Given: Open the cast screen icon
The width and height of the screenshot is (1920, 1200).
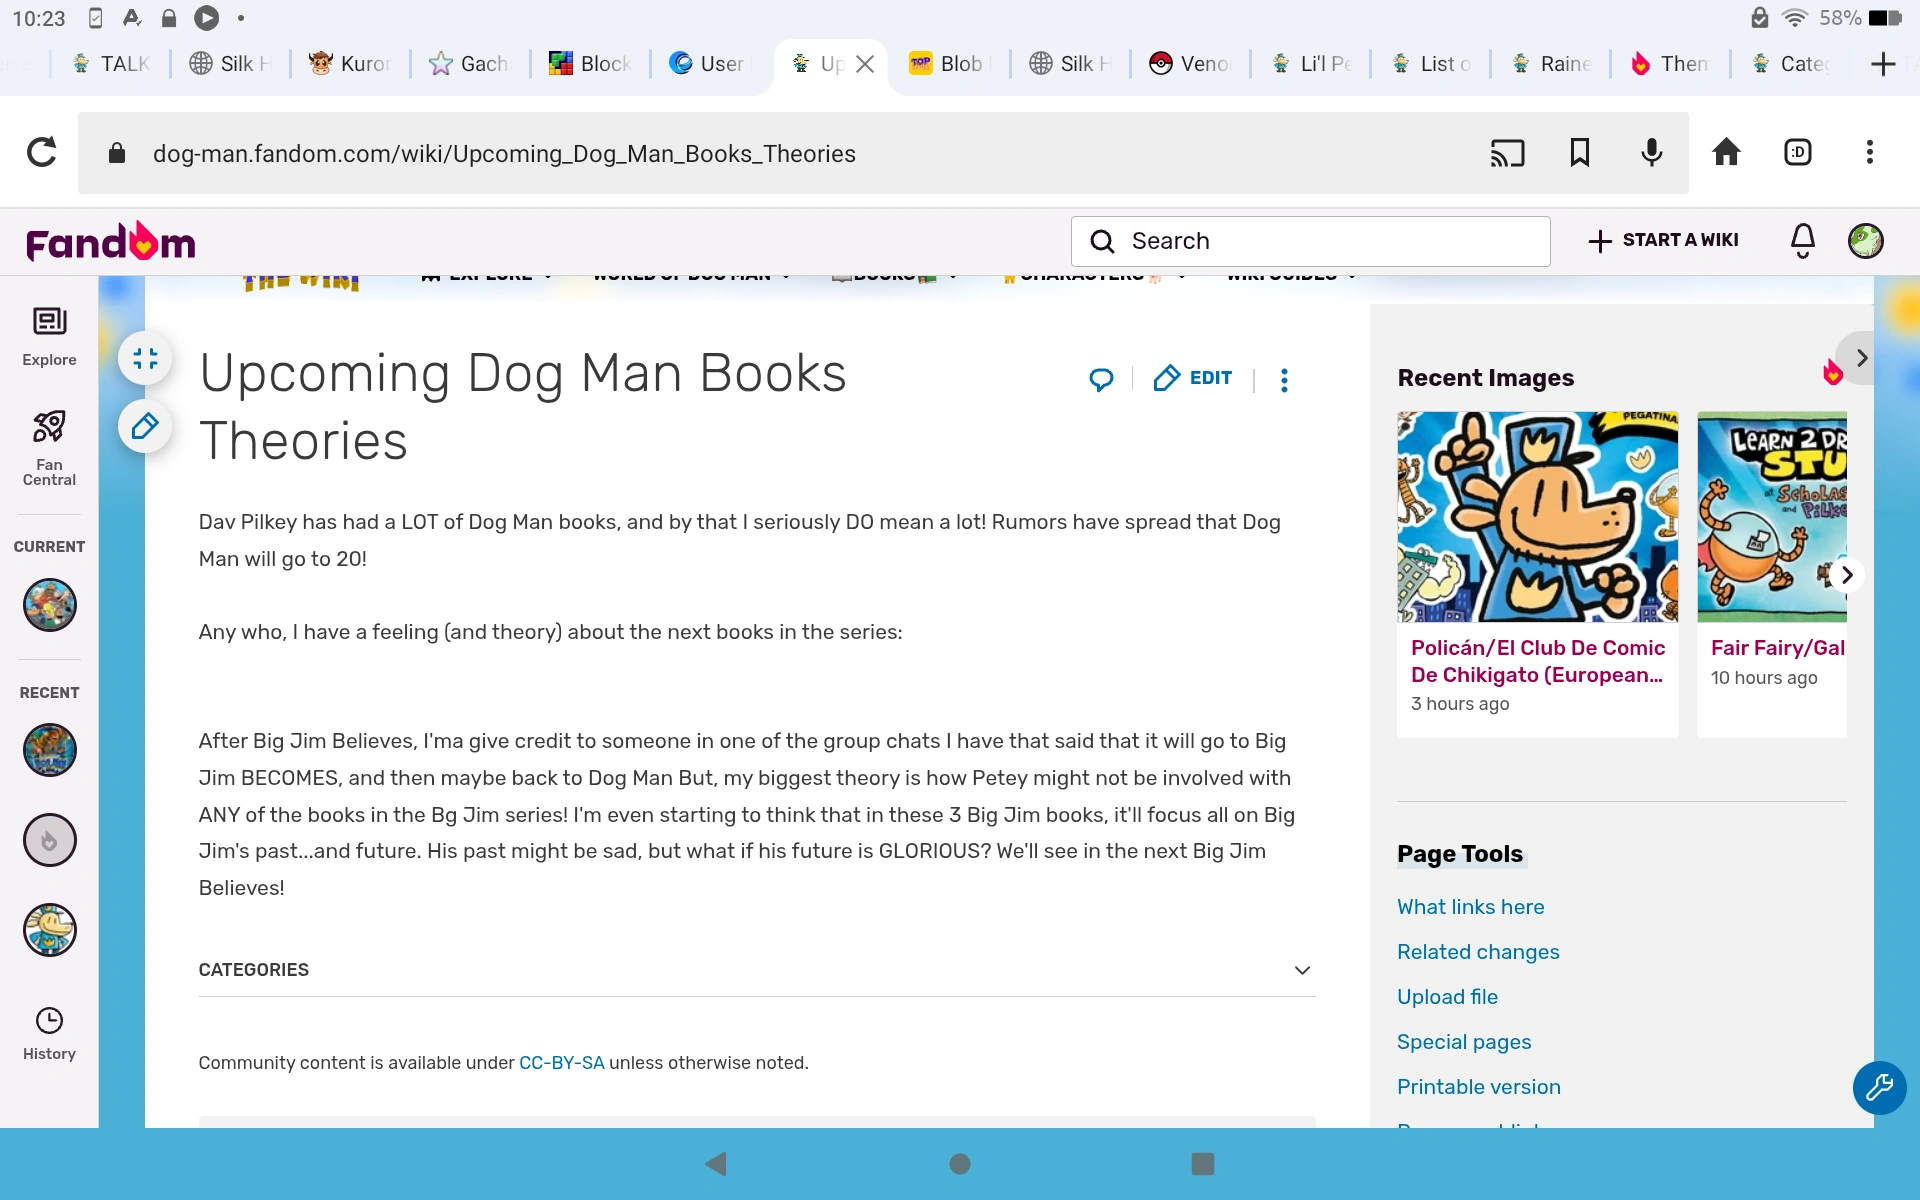Looking at the screenshot, I should [x=1507, y=153].
